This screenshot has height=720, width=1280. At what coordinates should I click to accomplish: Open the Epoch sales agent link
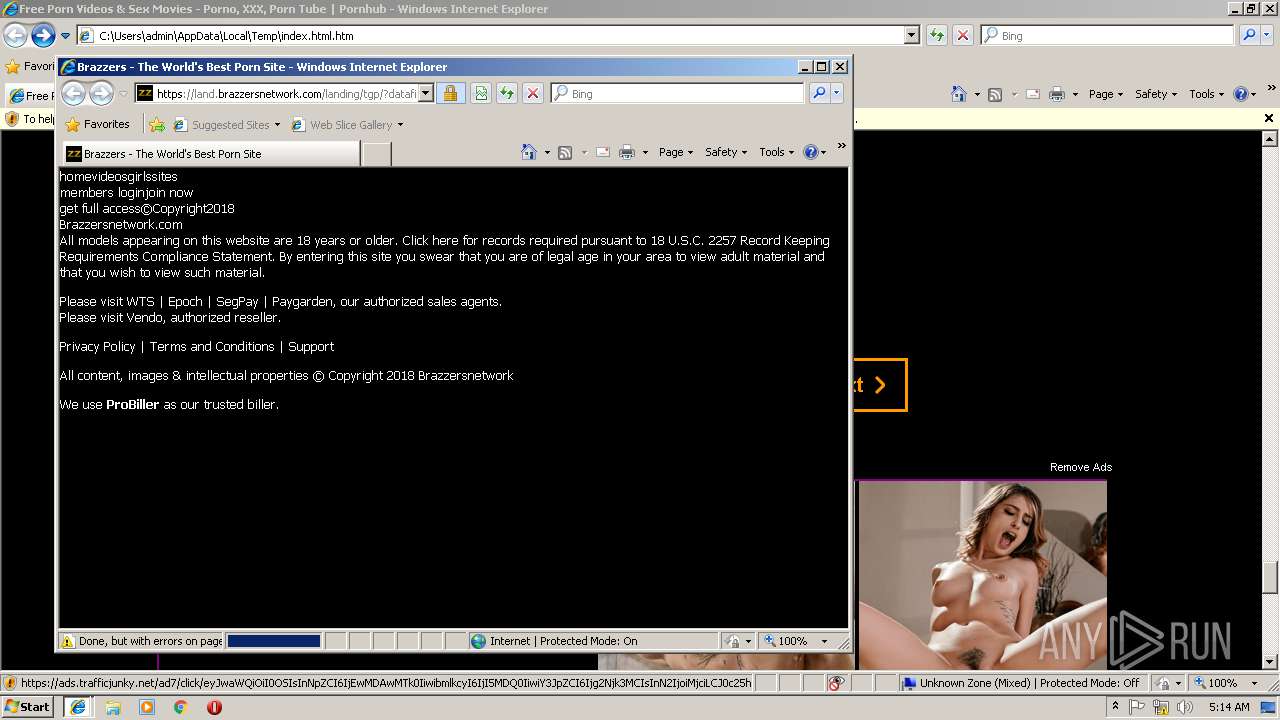click(185, 301)
